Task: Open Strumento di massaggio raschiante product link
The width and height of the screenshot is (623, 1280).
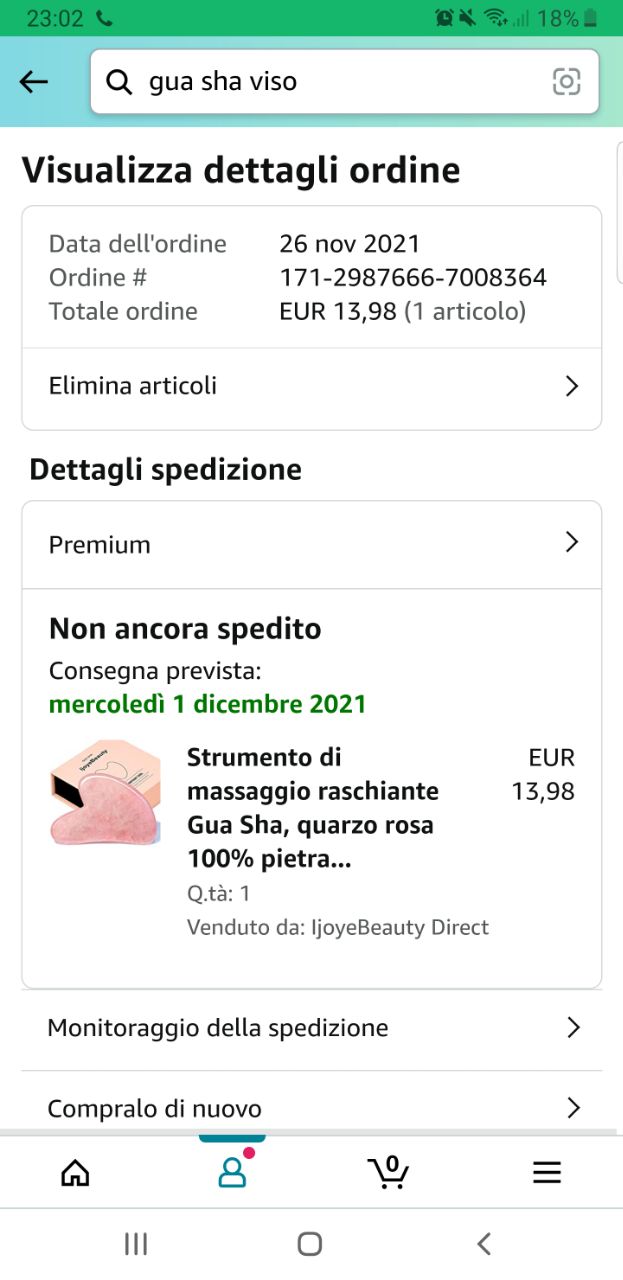Action: [x=313, y=808]
